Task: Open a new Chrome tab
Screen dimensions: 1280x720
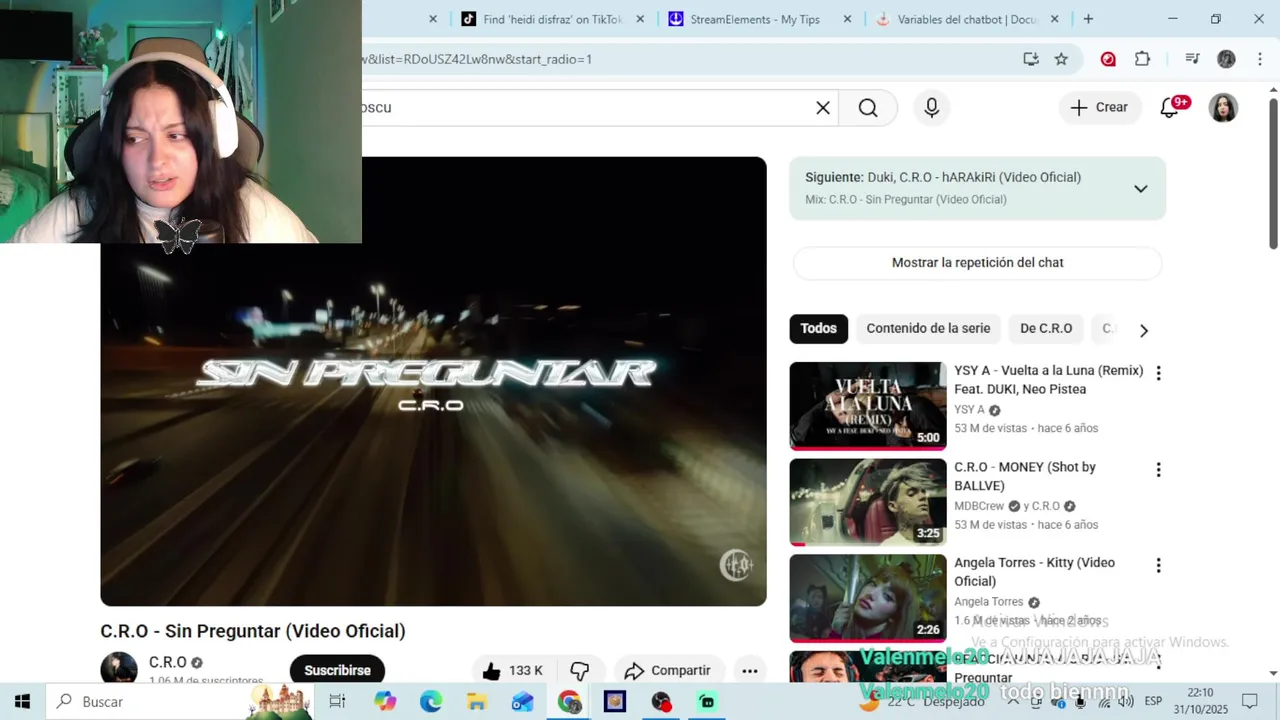Action: pos(1088,19)
